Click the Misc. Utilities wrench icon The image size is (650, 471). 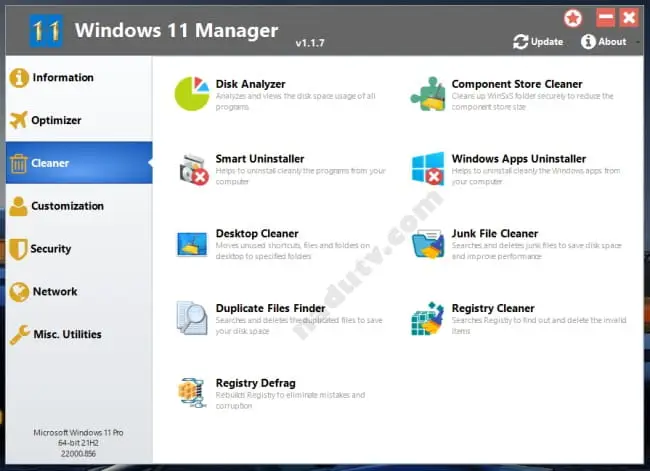pos(19,335)
